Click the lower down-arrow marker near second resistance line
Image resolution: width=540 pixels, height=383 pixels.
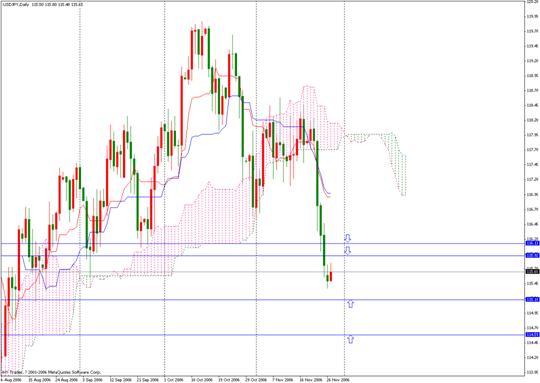point(348,250)
